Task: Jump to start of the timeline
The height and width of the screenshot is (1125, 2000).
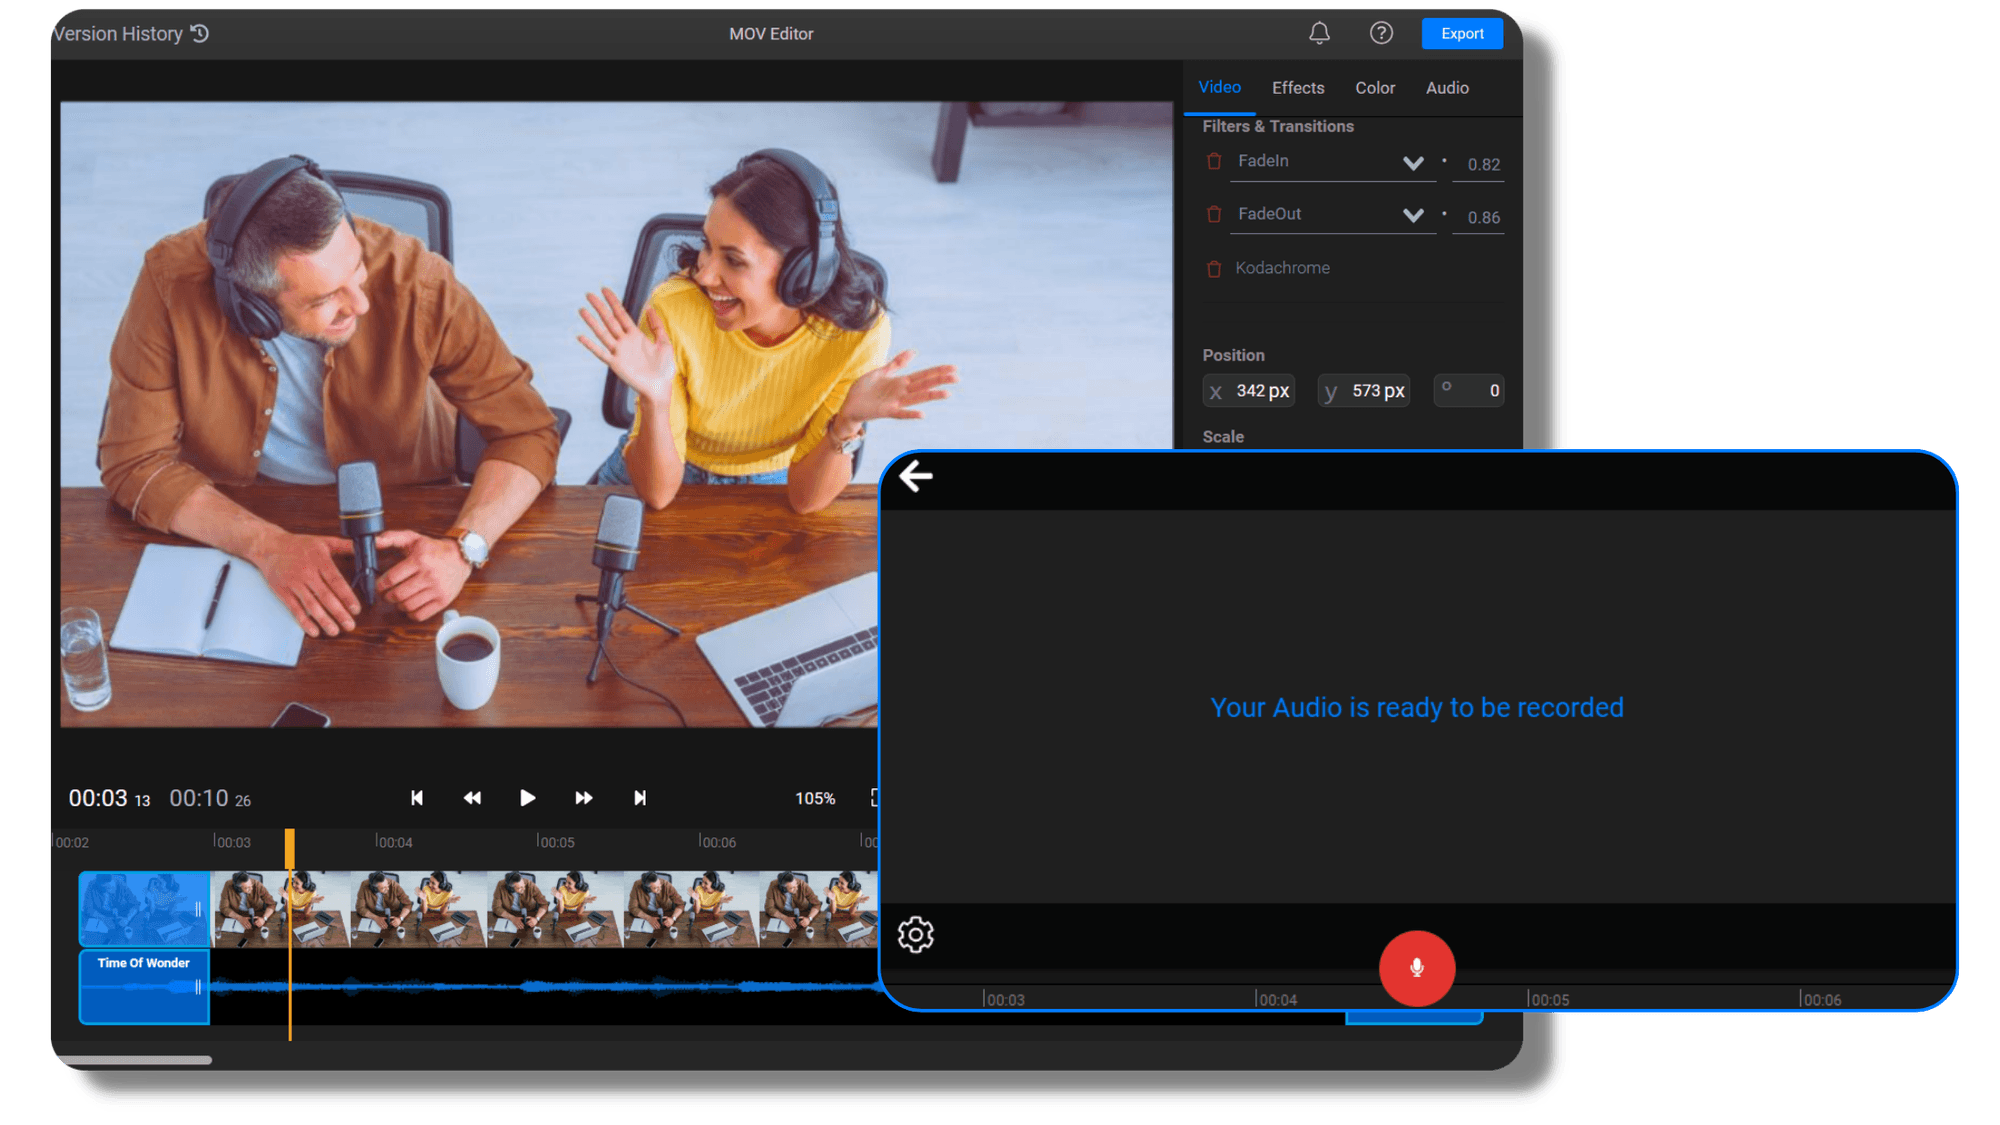Action: pyautogui.click(x=416, y=798)
